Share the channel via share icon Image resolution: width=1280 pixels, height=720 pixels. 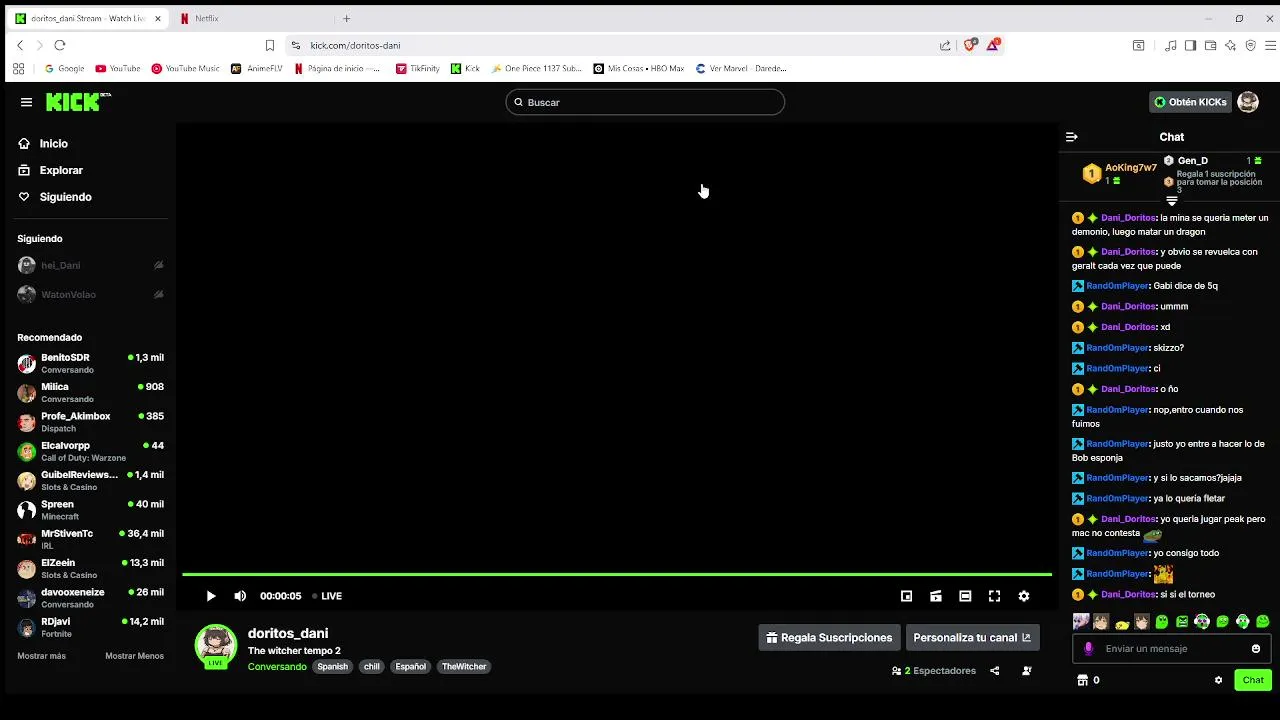(994, 671)
